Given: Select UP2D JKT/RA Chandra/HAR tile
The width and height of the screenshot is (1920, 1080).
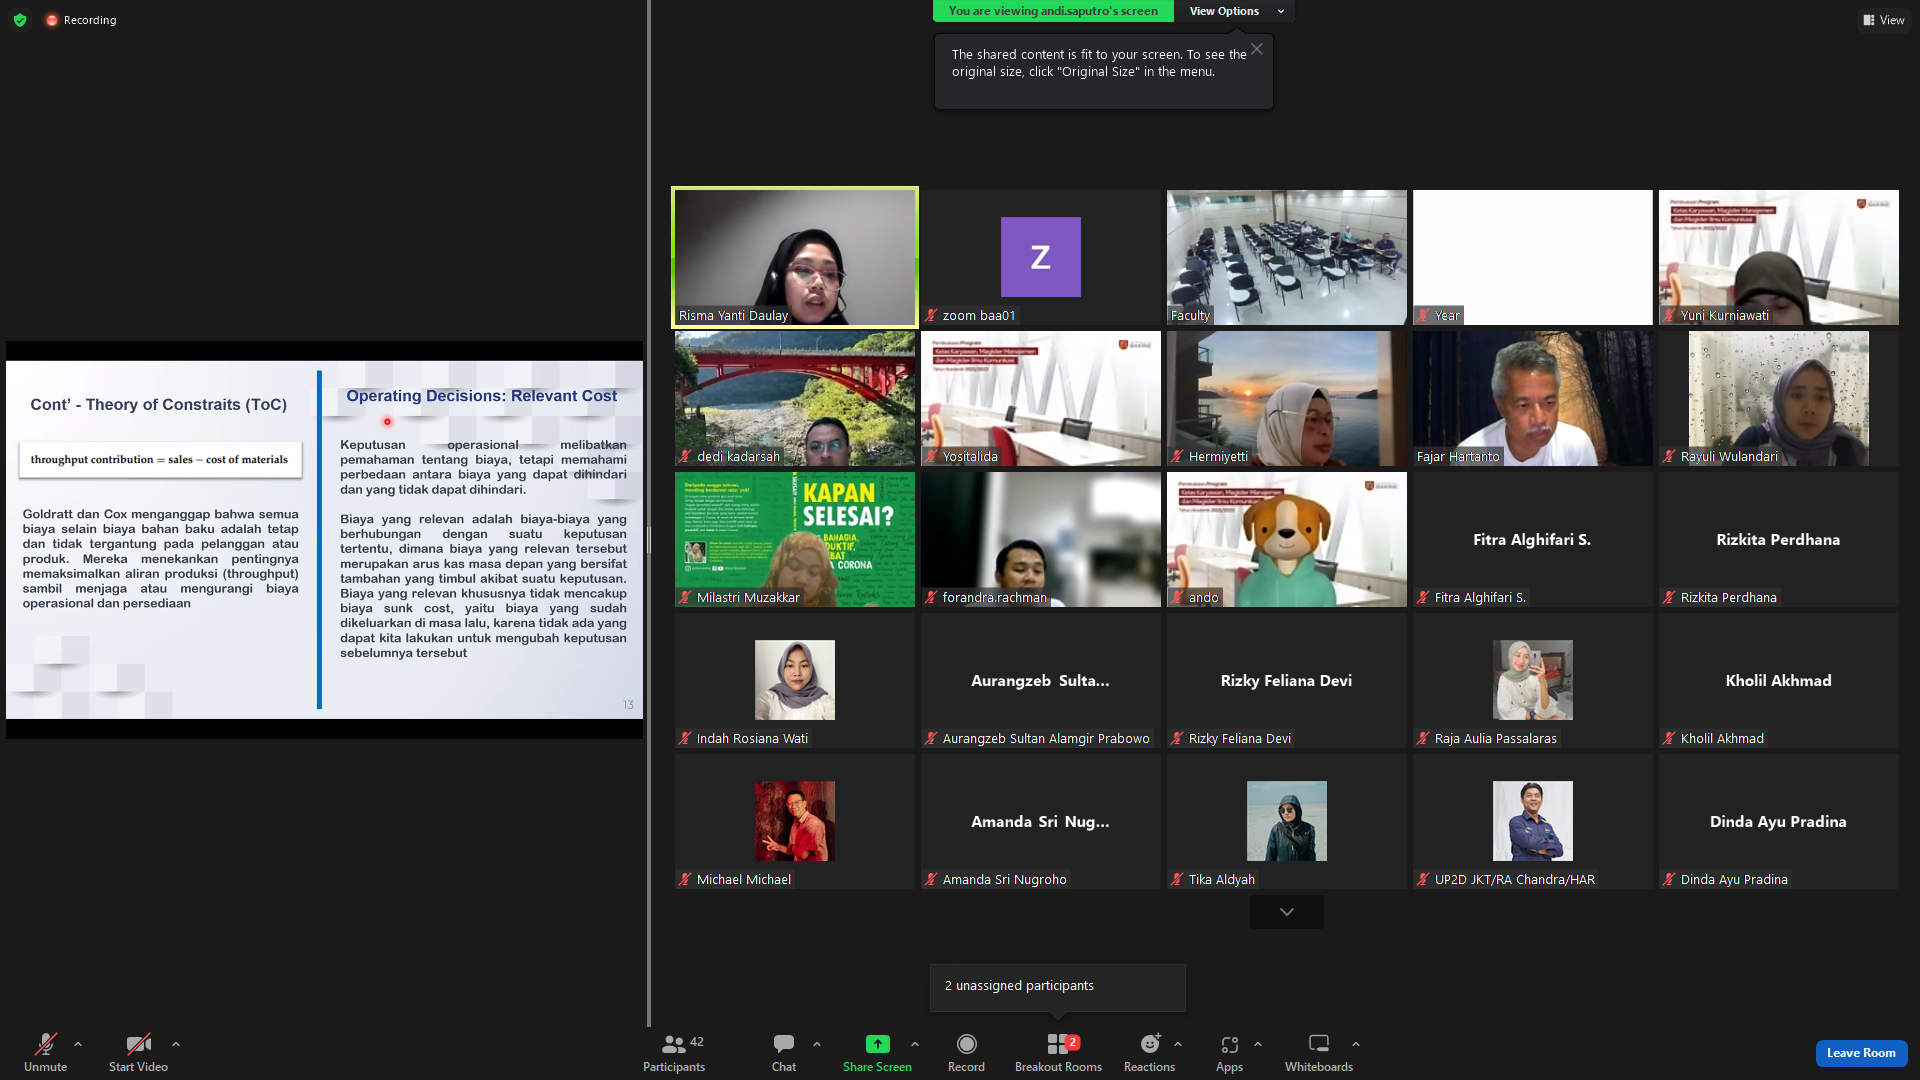Looking at the screenshot, I should pyautogui.click(x=1533, y=821).
